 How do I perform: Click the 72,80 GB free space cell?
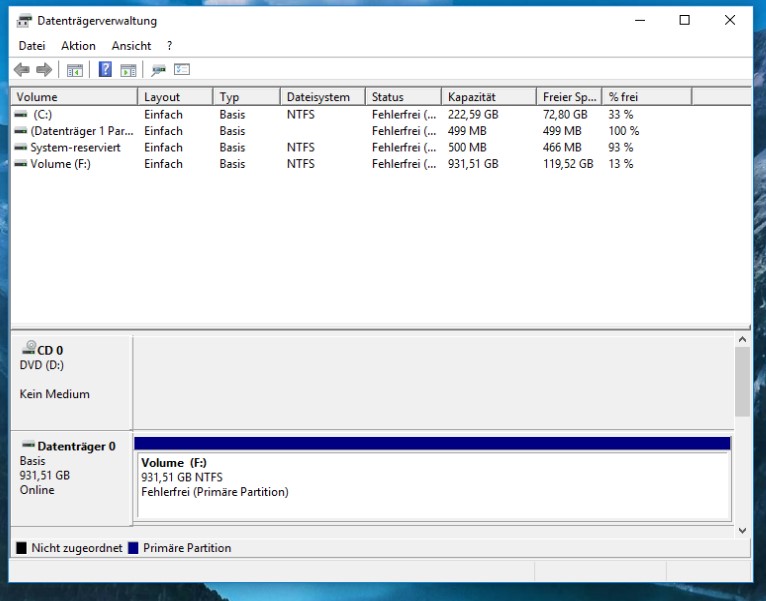tap(565, 114)
